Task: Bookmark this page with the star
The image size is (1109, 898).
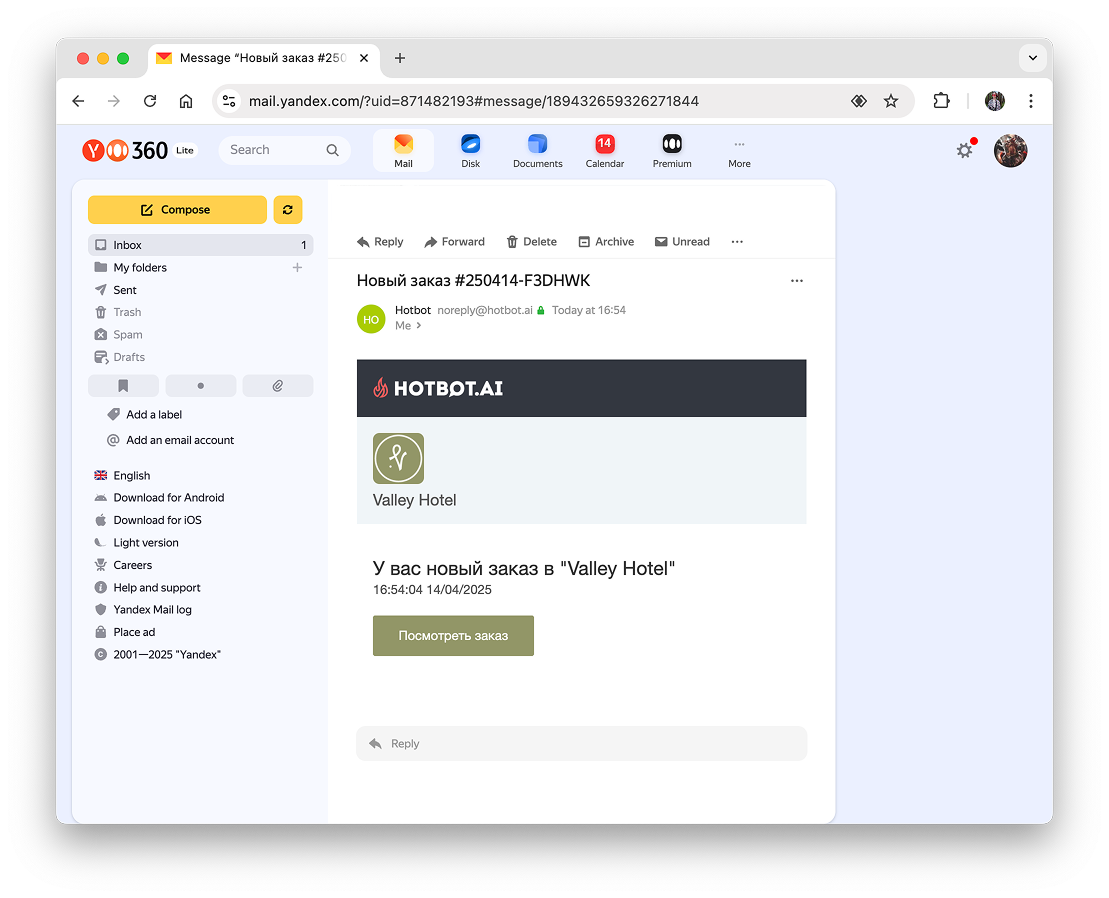Action: click(890, 101)
